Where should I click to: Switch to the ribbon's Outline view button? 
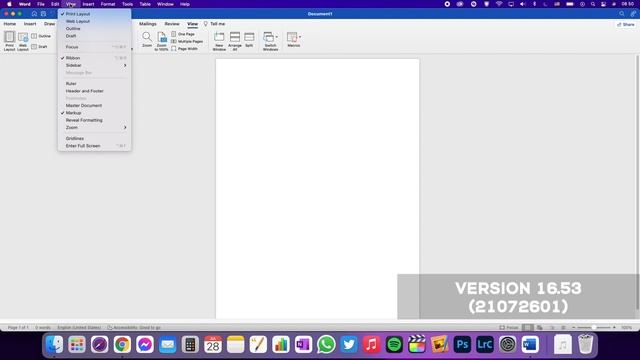[x=41, y=36]
